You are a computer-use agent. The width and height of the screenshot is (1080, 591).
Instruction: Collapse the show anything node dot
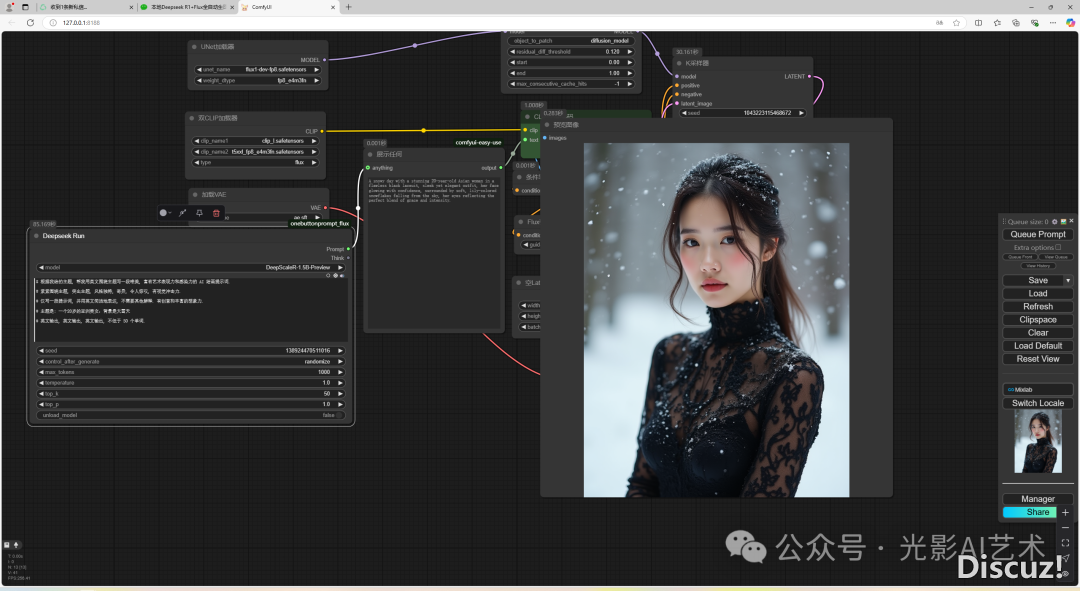(x=370, y=154)
